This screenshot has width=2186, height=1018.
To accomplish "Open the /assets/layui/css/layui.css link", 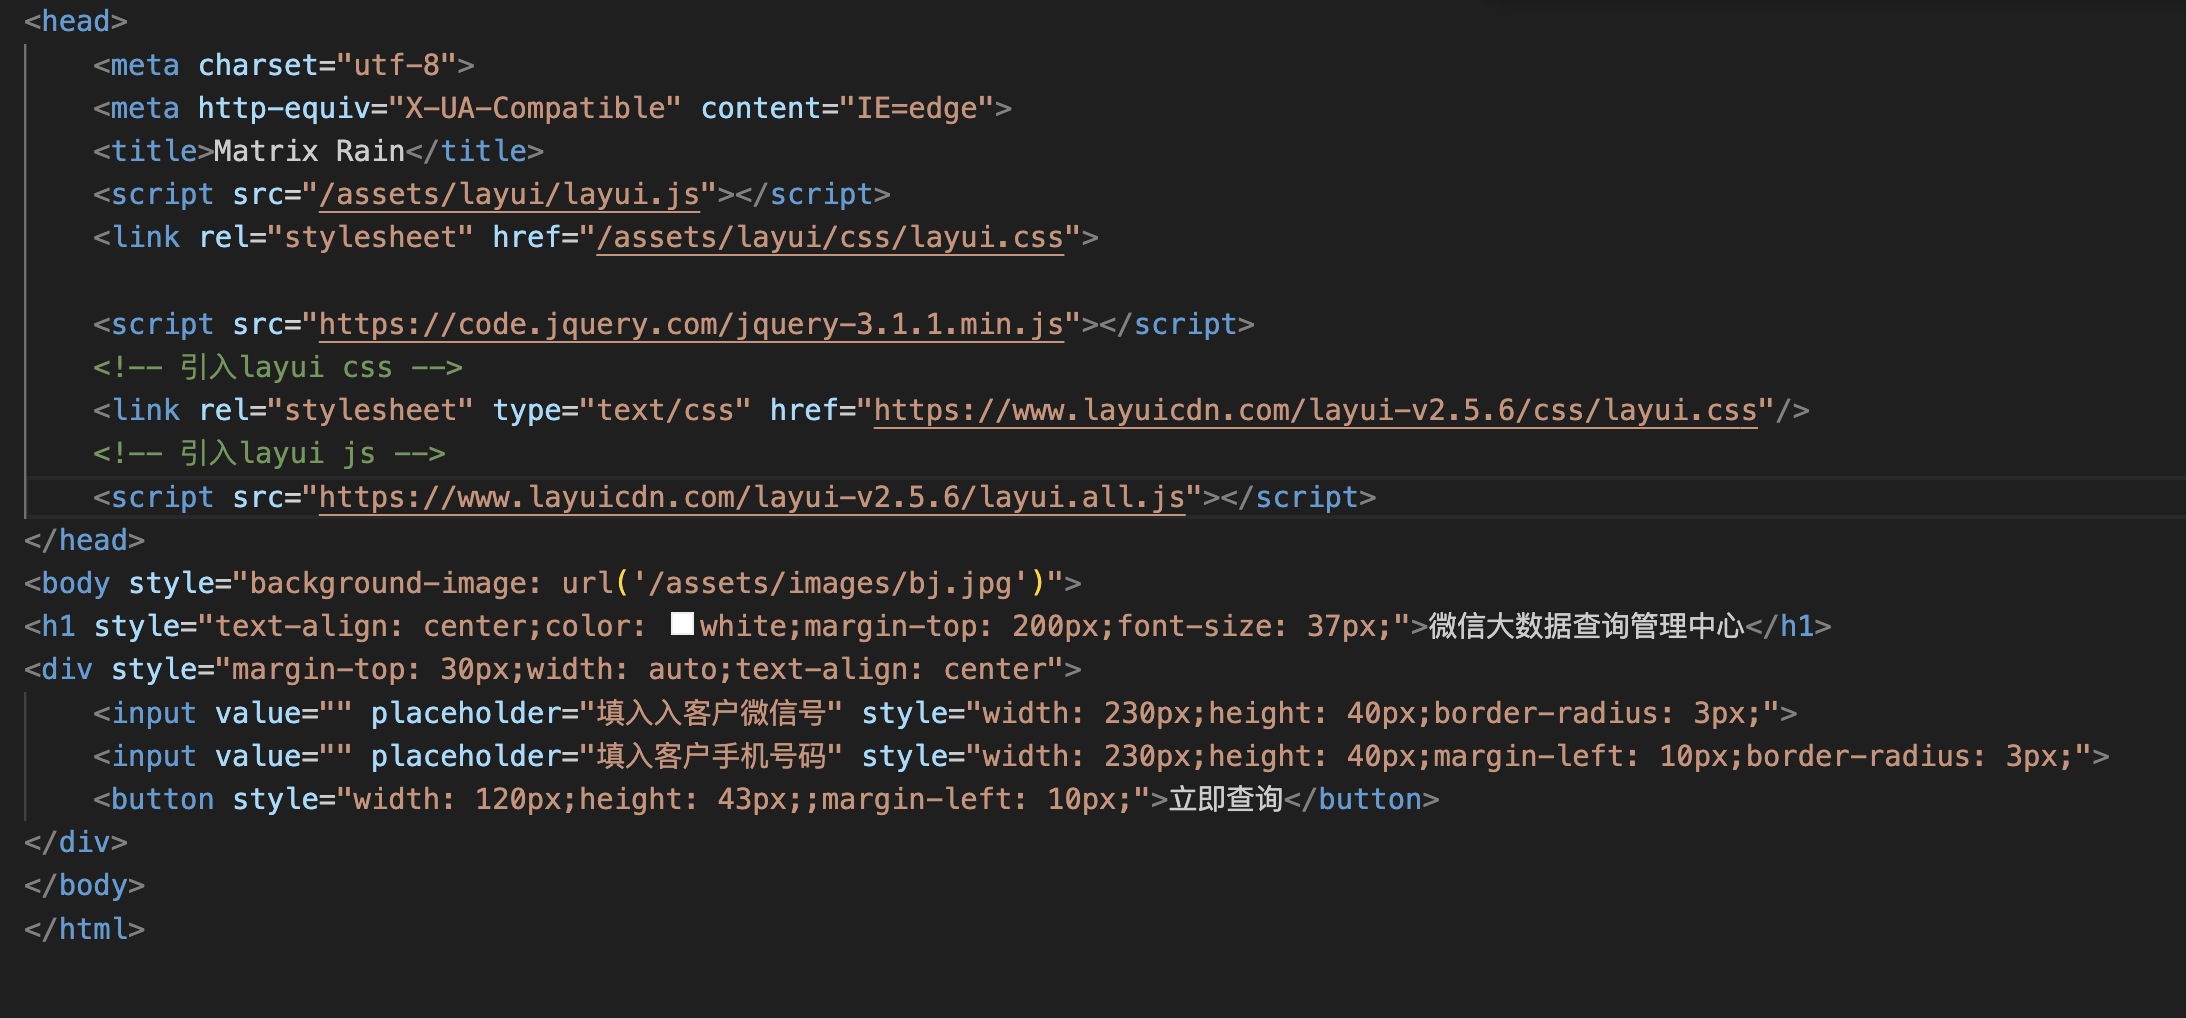I will pyautogui.click(x=830, y=237).
